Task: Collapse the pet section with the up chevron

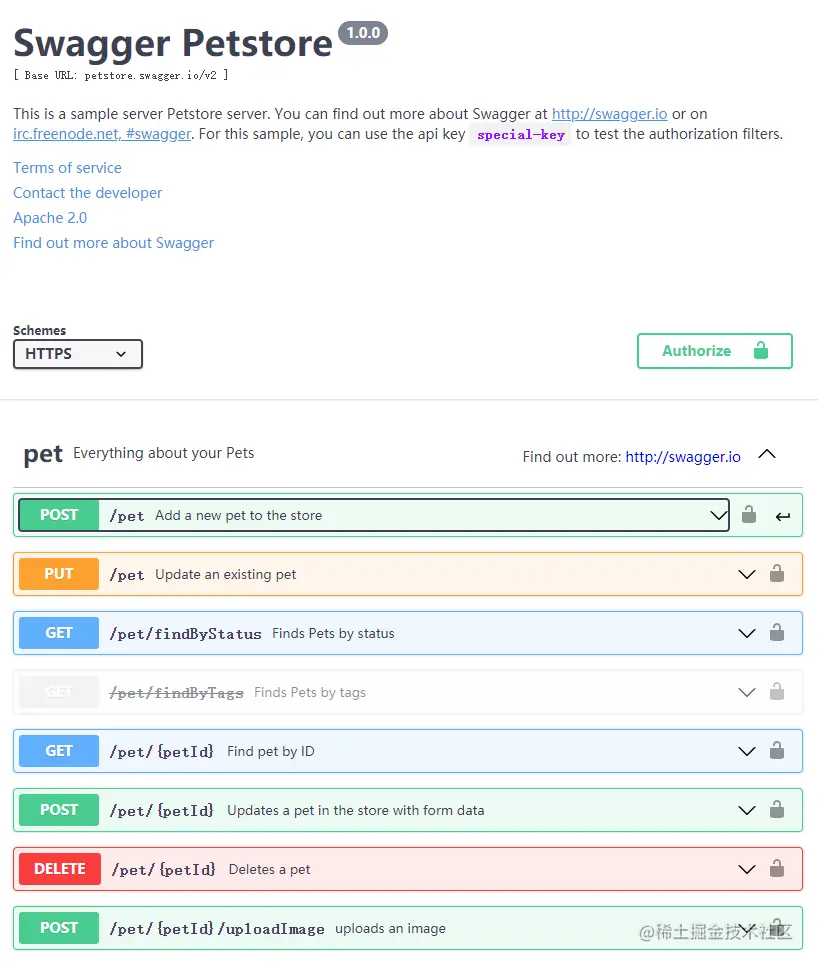Action: pyautogui.click(x=767, y=454)
